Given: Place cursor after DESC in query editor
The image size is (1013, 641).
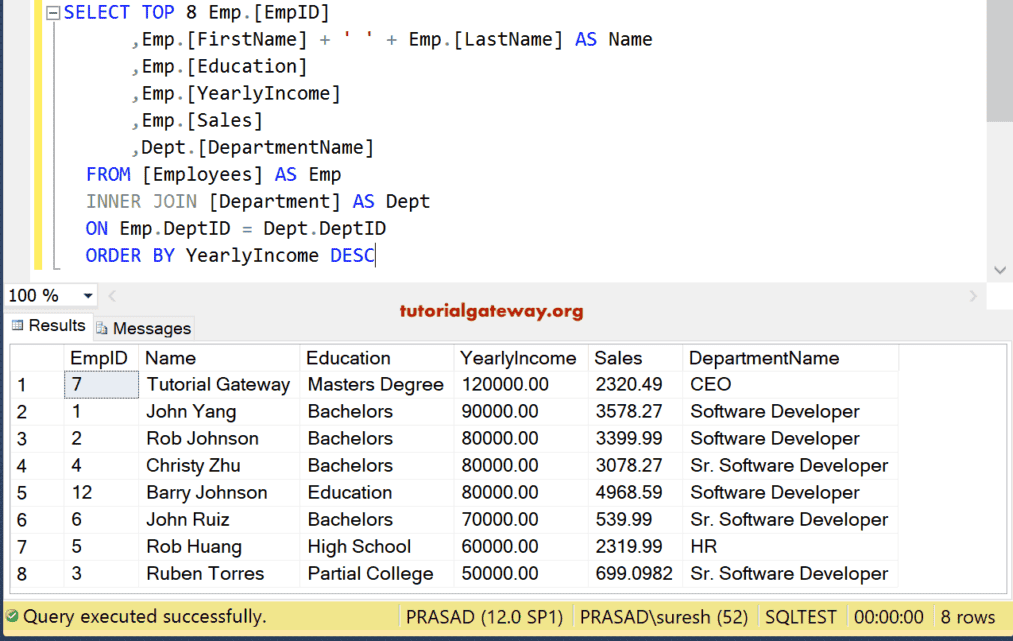Looking at the screenshot, I should pos(376,256).
